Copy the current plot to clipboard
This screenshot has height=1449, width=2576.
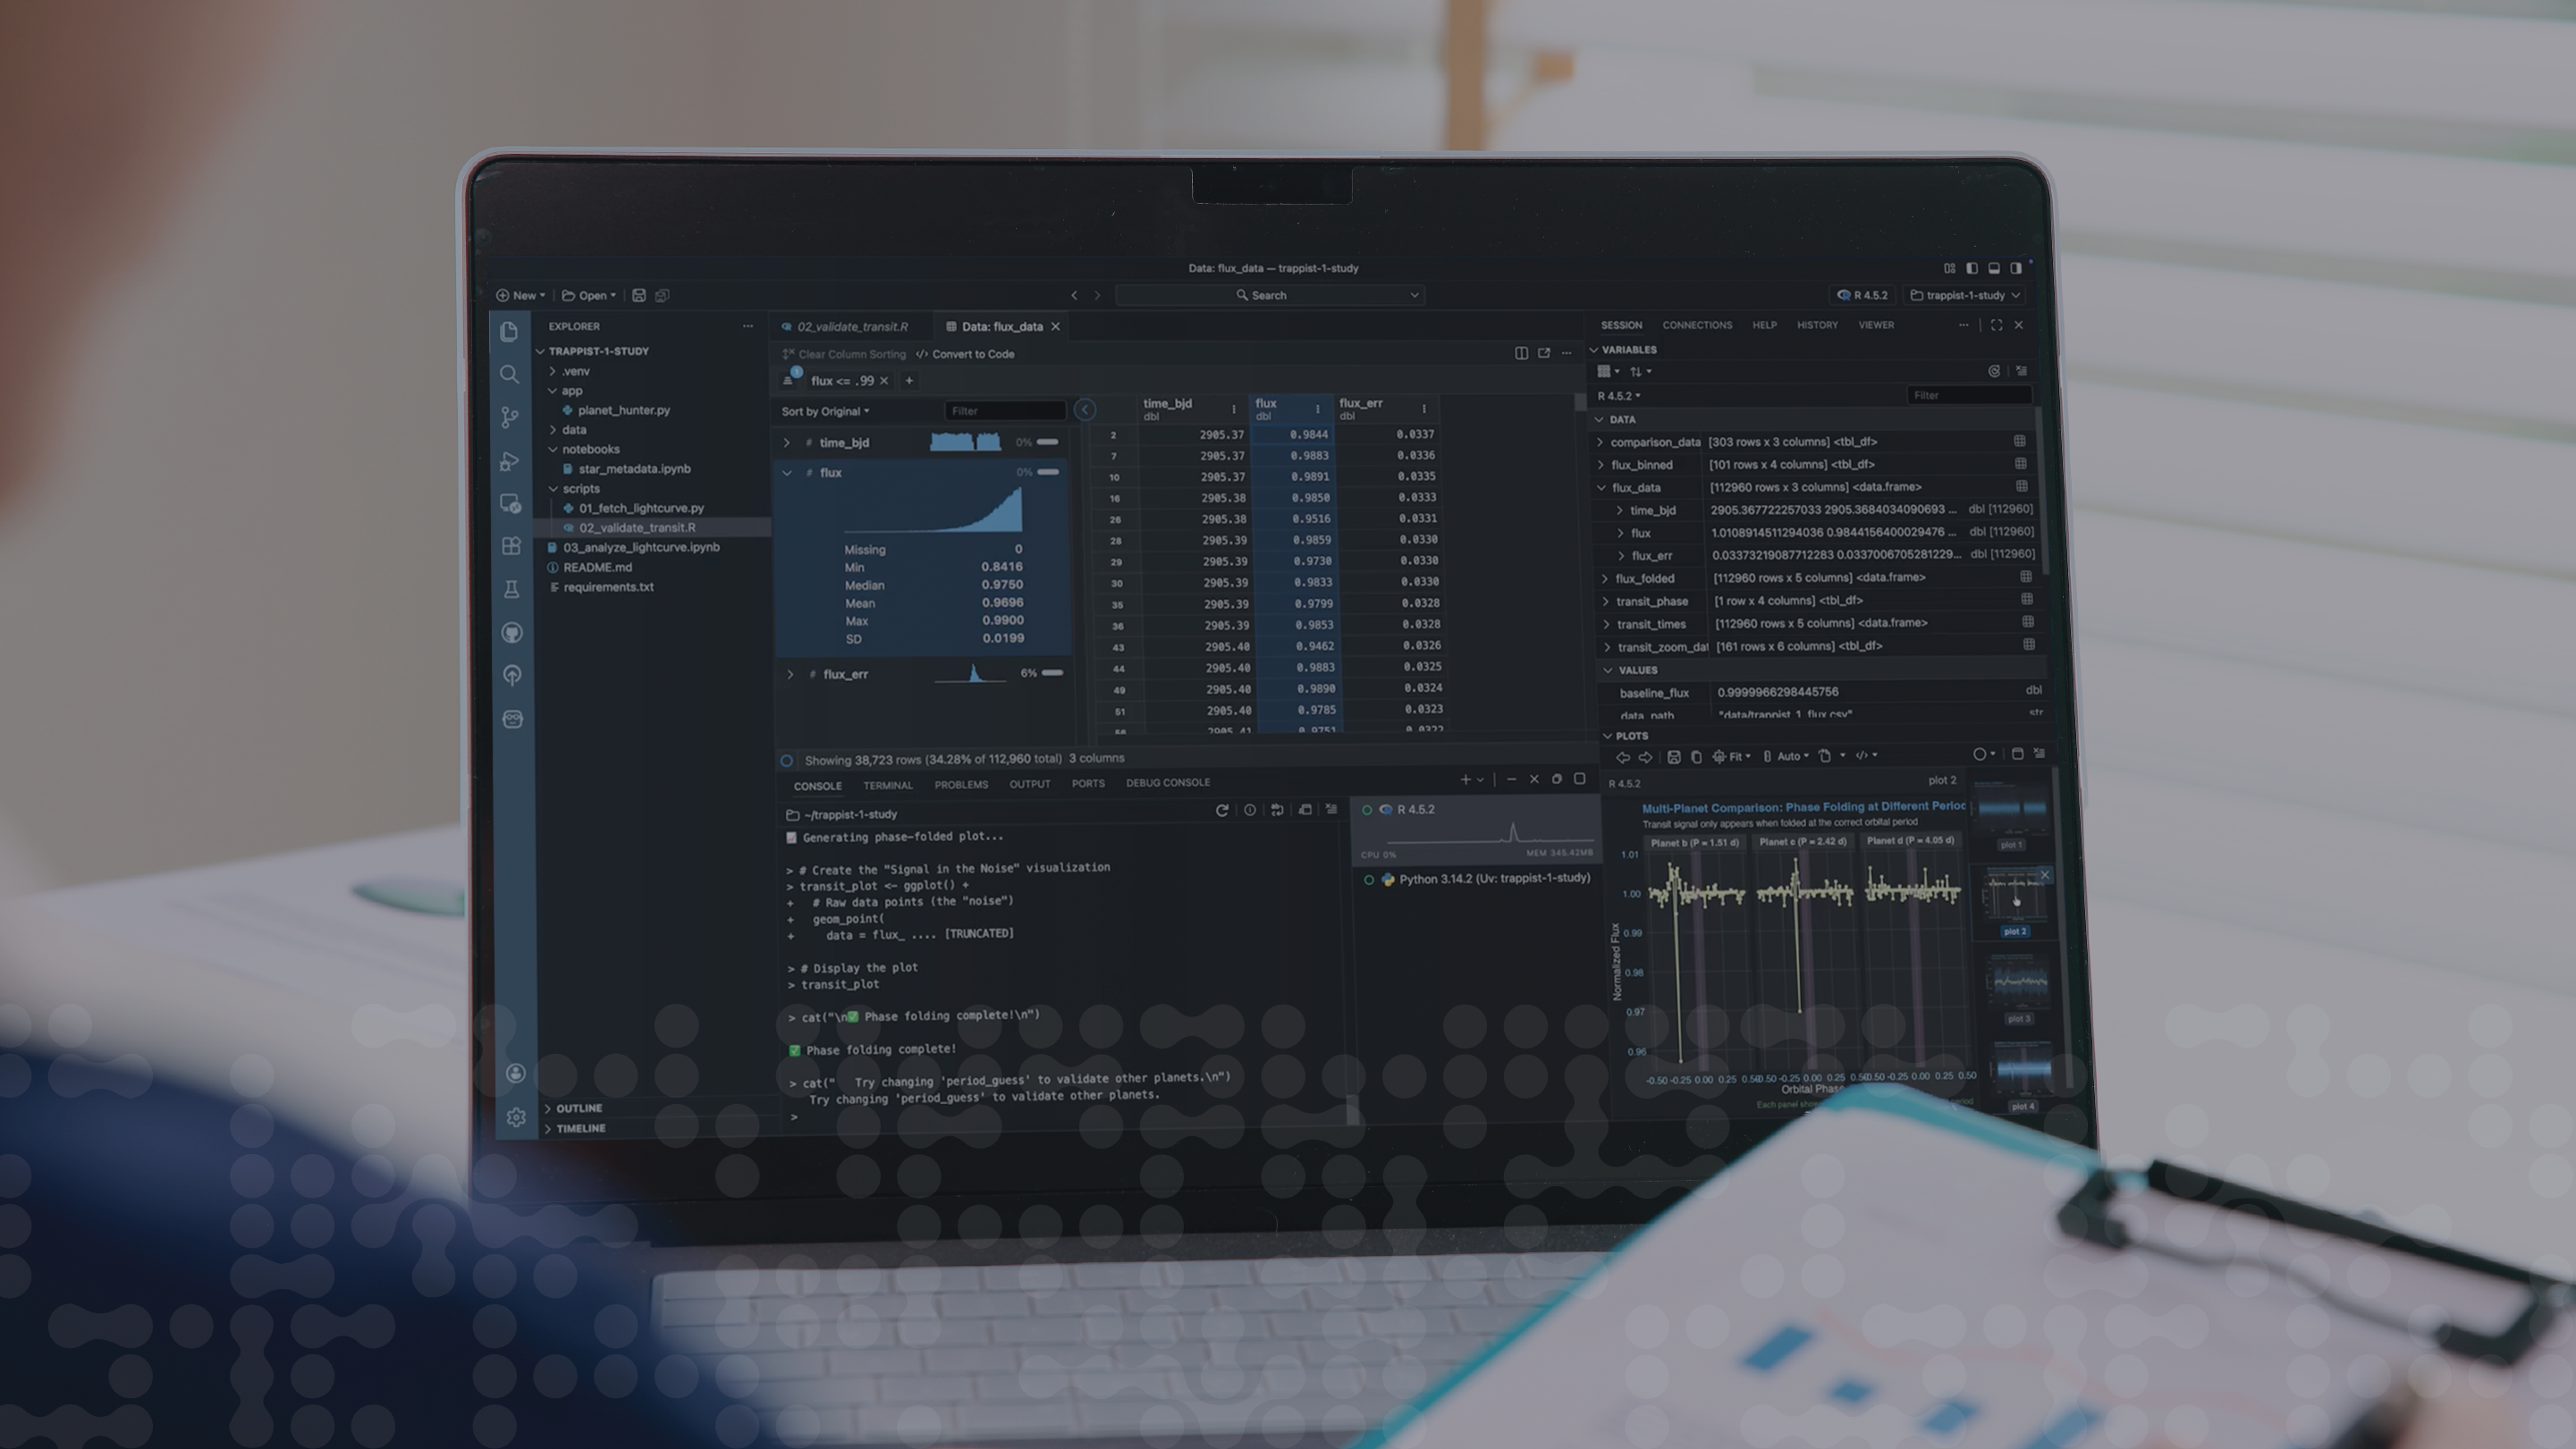point(1696,756)
